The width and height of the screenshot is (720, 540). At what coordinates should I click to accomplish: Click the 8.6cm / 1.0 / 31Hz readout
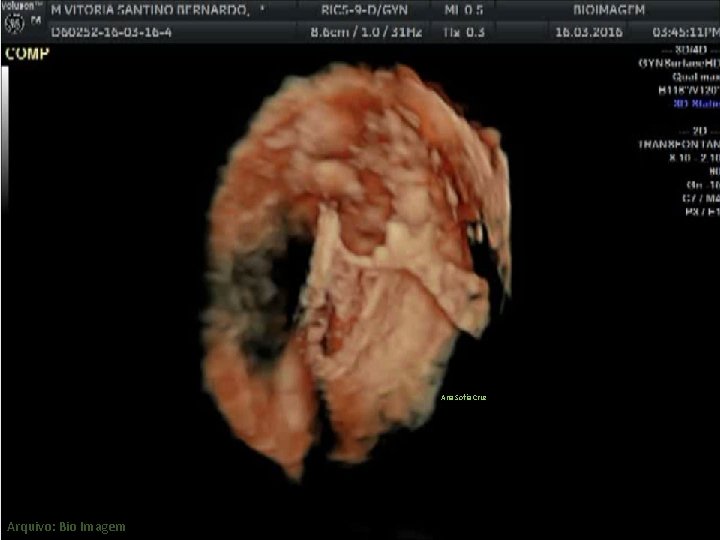pyautogui.click(x=366, y=32)
